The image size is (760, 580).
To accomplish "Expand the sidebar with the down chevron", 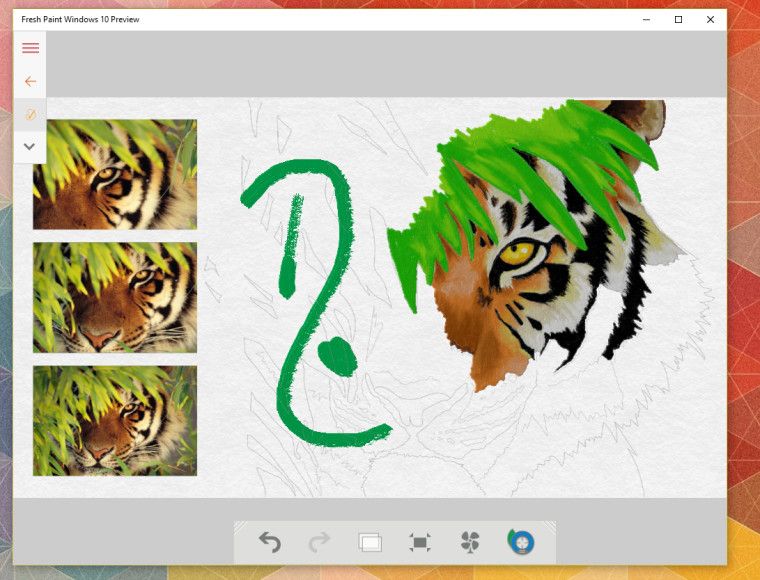I will click(30, 146).
